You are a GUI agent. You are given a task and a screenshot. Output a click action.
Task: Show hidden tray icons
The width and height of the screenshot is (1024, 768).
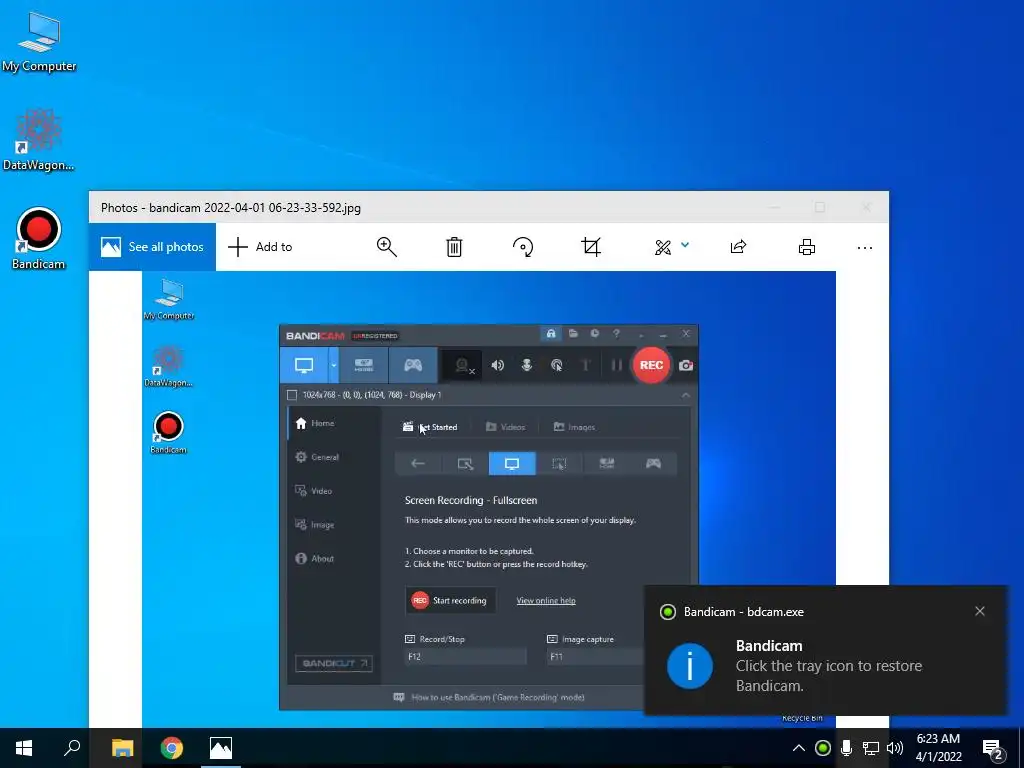coord(799,748)
